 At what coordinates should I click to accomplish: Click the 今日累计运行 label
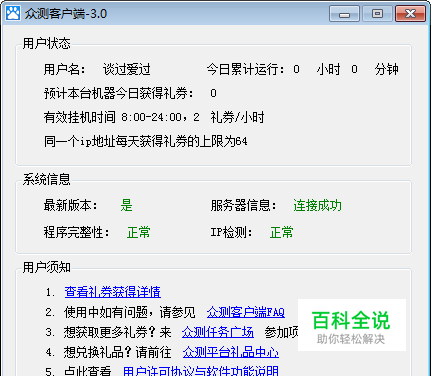pyautogui.click(x=245, y=69)
